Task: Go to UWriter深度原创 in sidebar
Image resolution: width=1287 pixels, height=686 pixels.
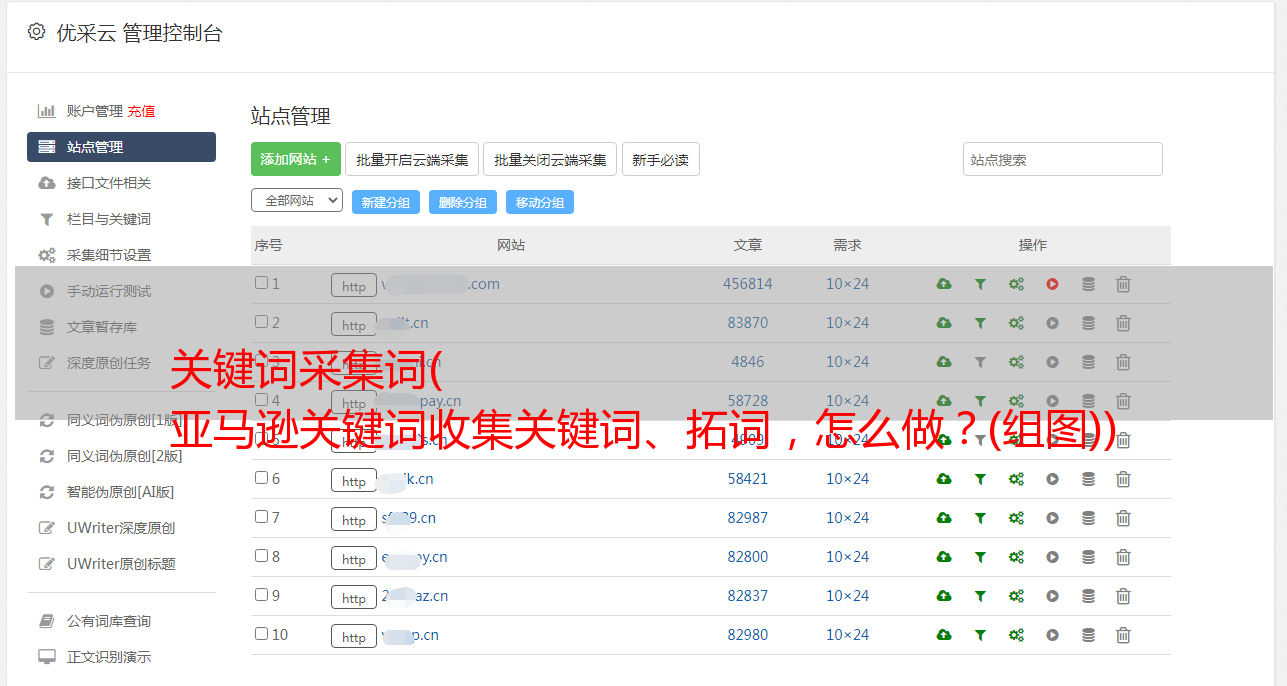Action: point(121,528)
